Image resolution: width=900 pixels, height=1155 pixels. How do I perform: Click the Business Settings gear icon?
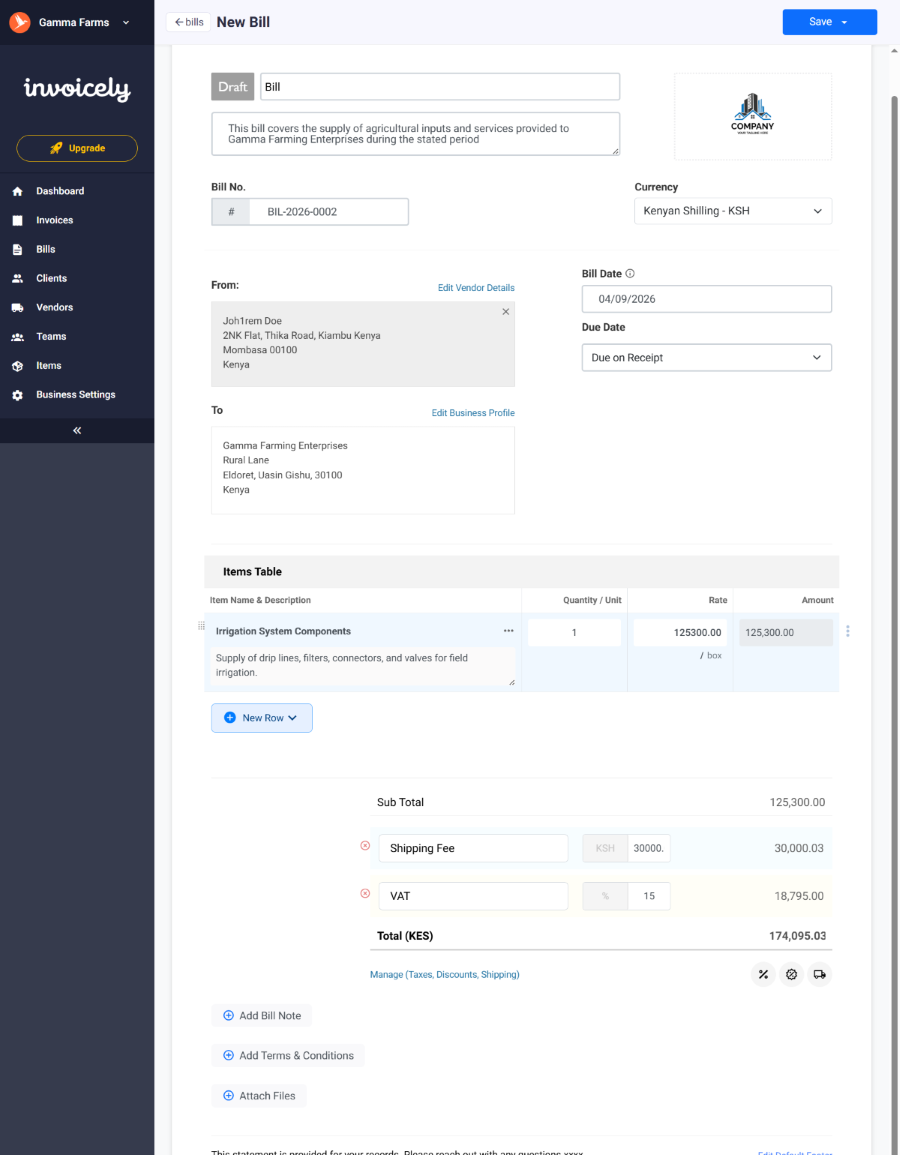(18, 395)
